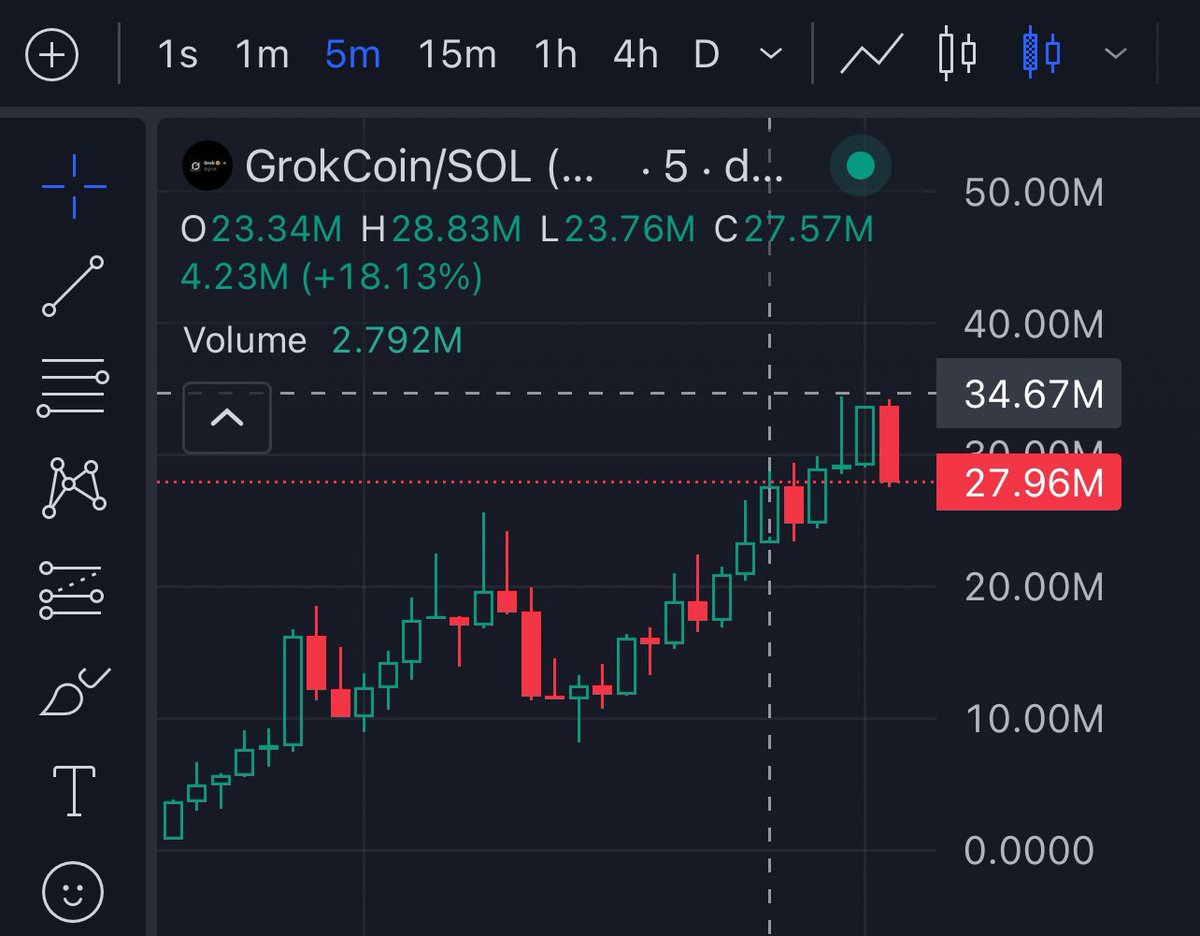
Task: Open the timeframe dropdown chevron
Action: coord(771,55)
